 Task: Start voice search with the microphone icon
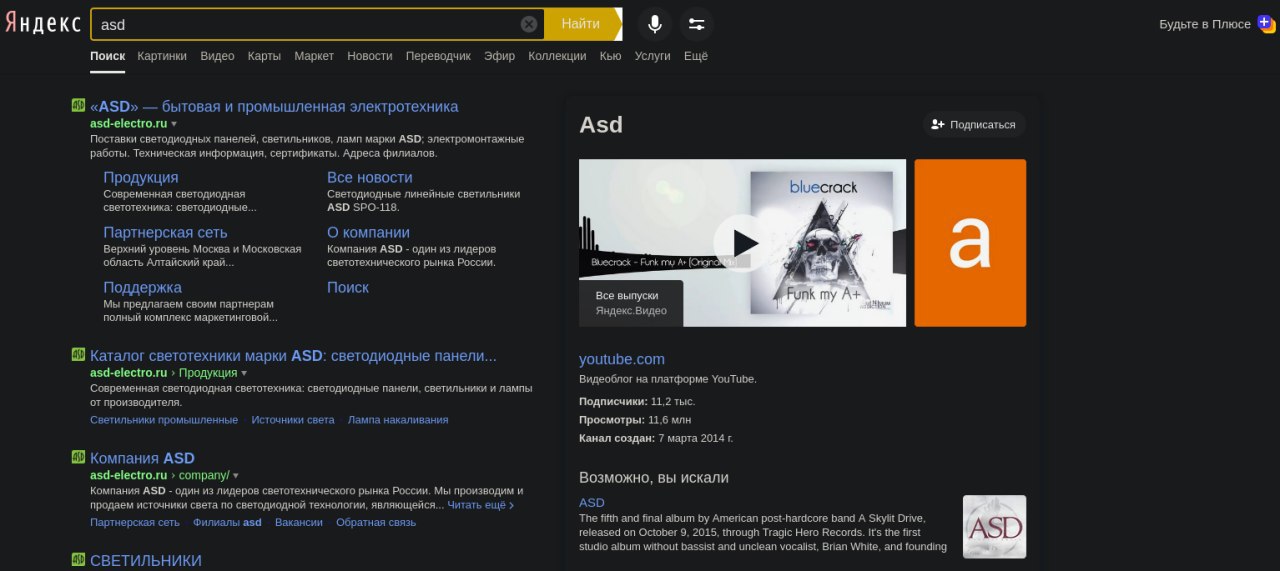655,24
